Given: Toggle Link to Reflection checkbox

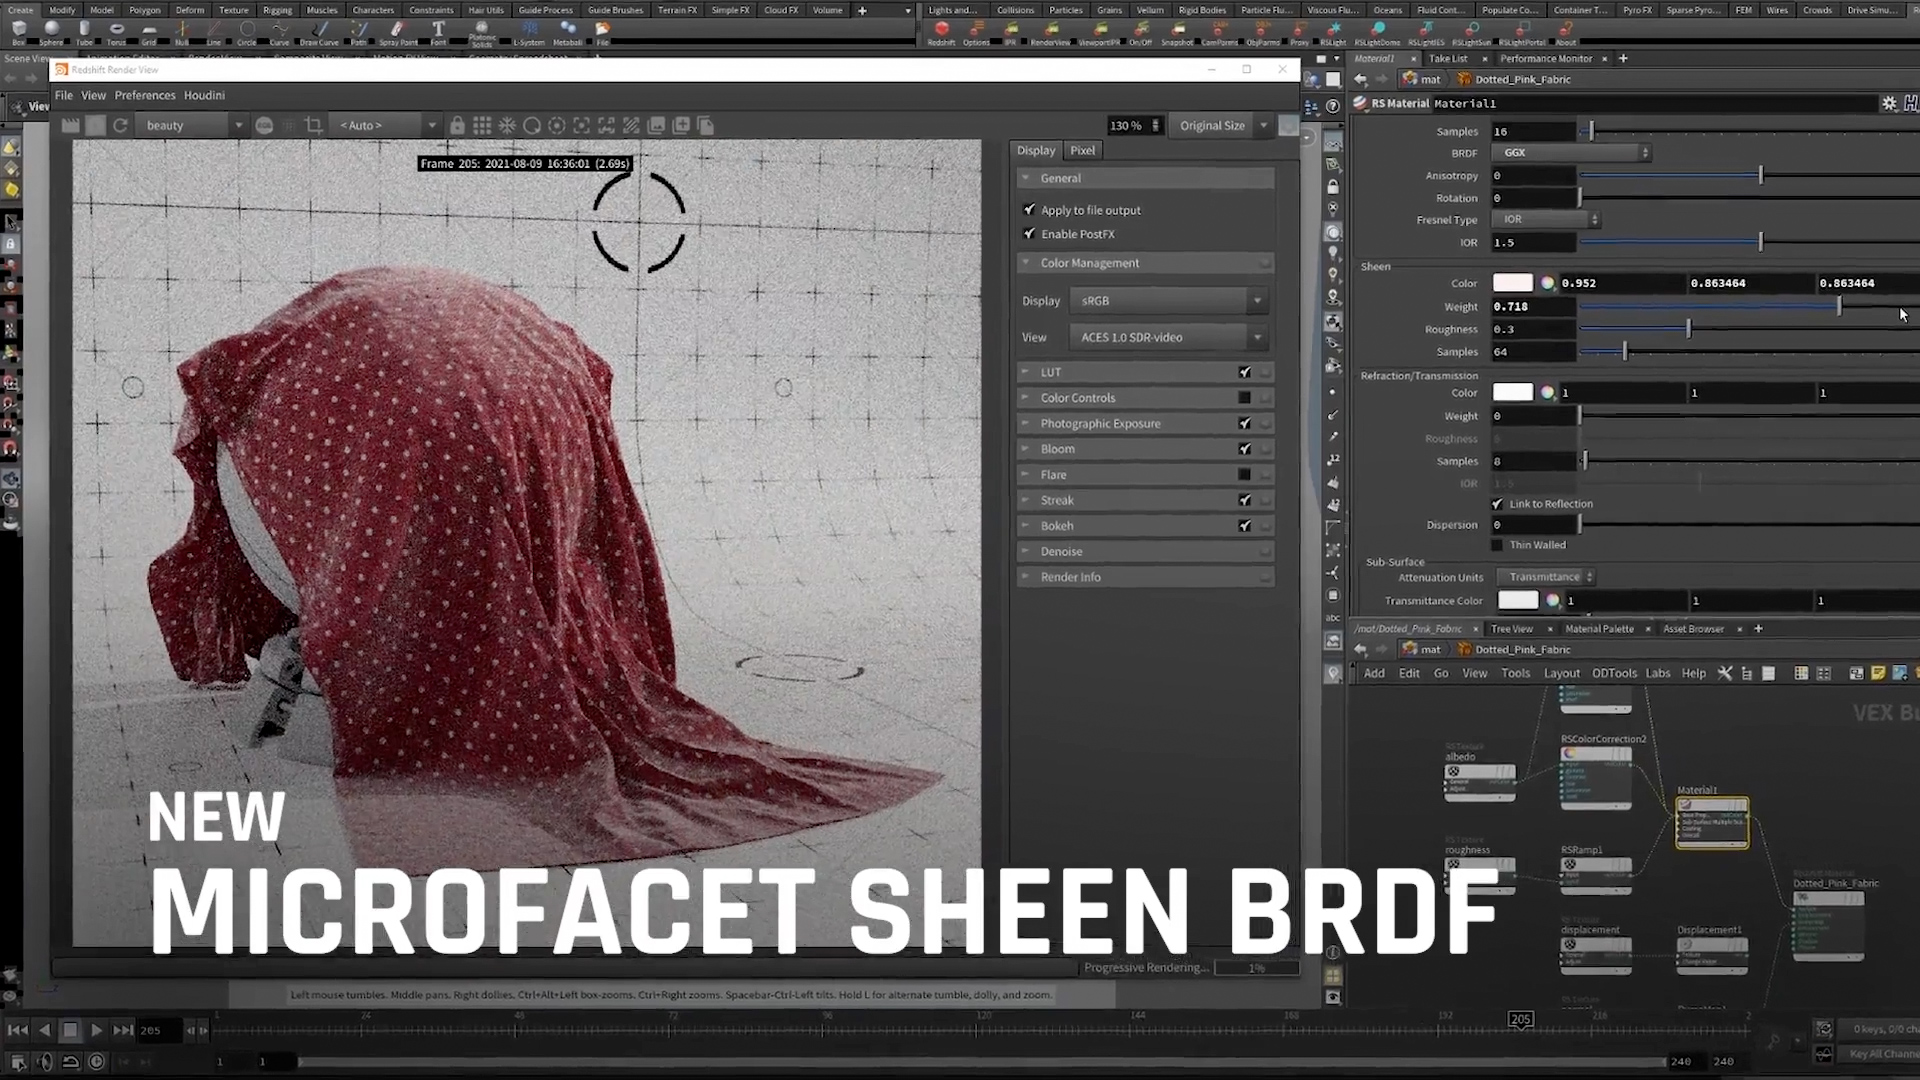Looking at the screenshot, I should 1497,504.
